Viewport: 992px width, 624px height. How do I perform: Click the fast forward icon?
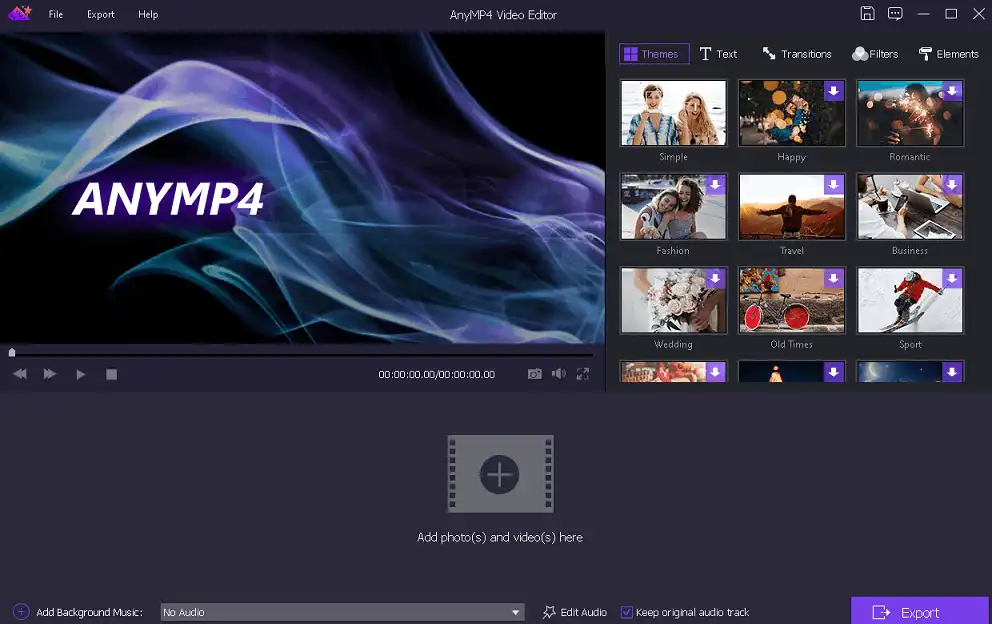click(x=50, y=374)
